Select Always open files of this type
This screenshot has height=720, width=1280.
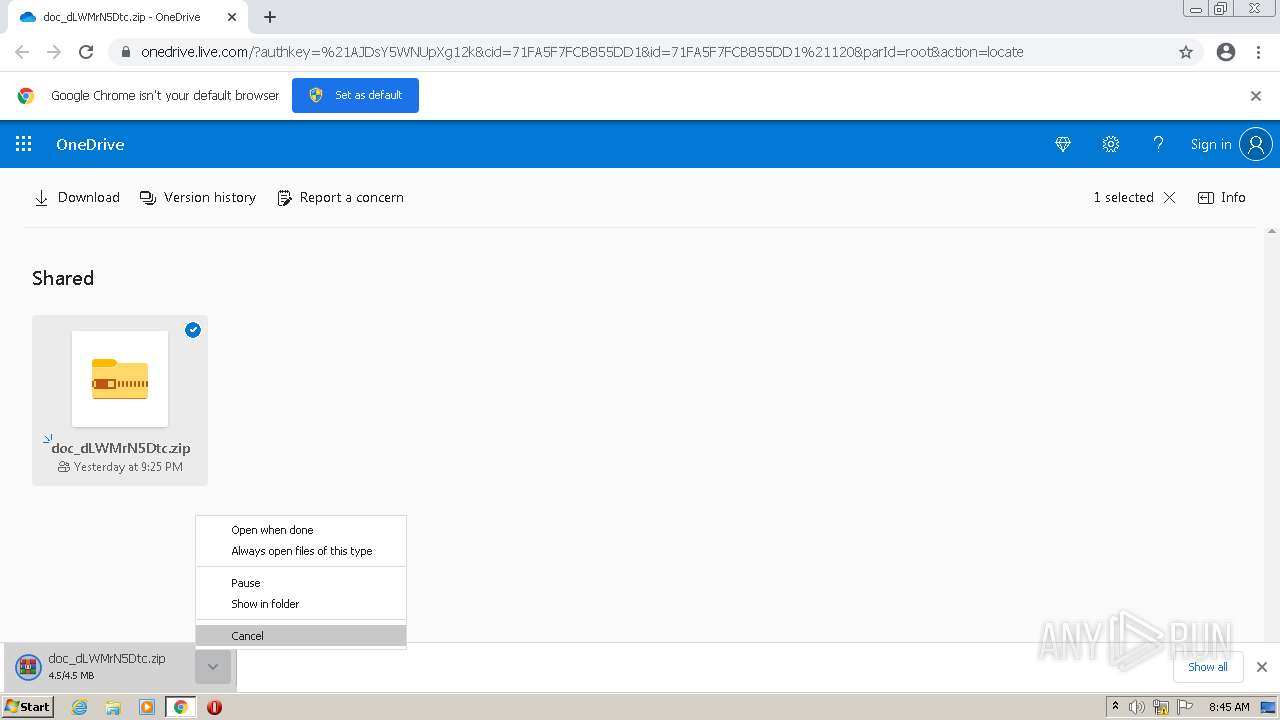(x=301, y=551)
